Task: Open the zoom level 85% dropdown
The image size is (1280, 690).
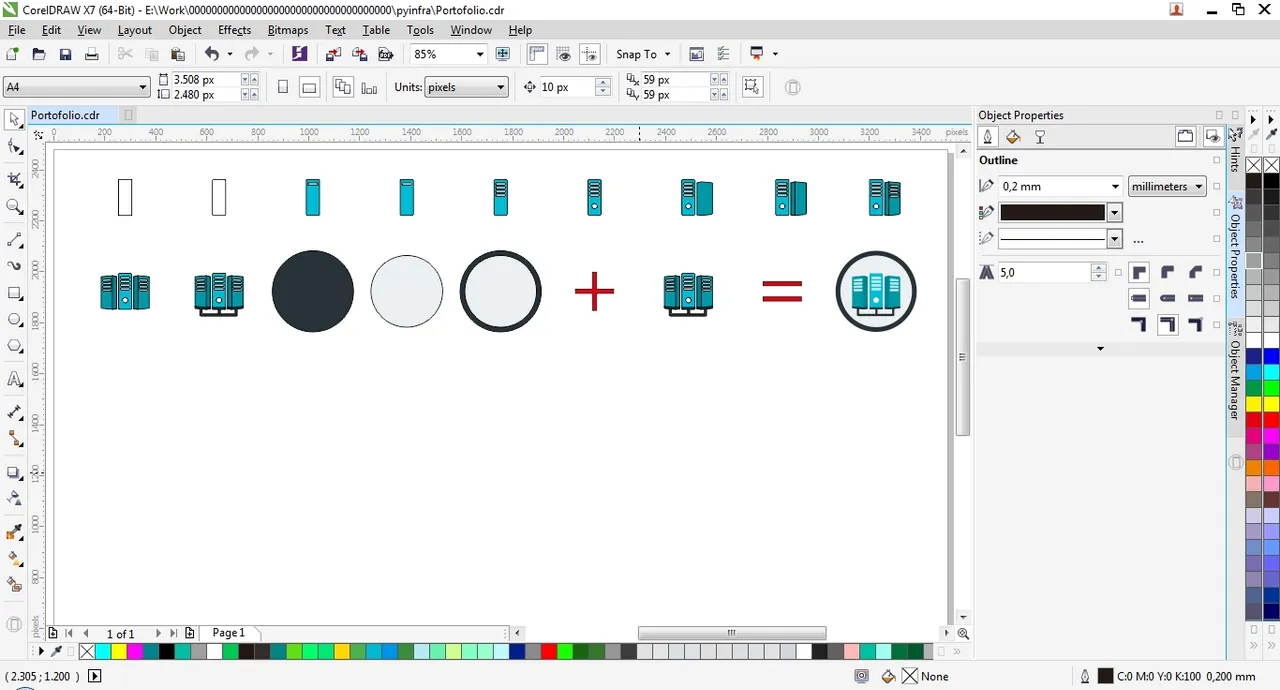Action: click(480, 54)
